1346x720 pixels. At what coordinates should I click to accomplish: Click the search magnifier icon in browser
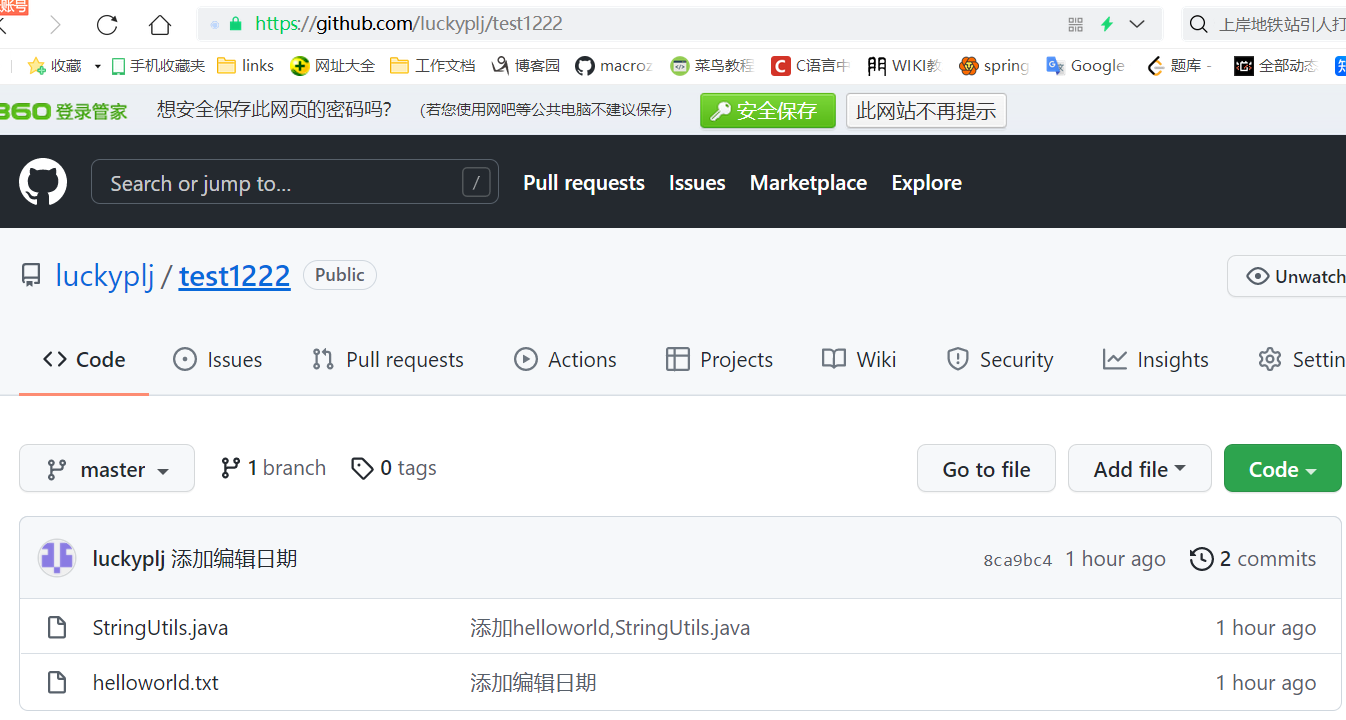[x=1198, y=24]
